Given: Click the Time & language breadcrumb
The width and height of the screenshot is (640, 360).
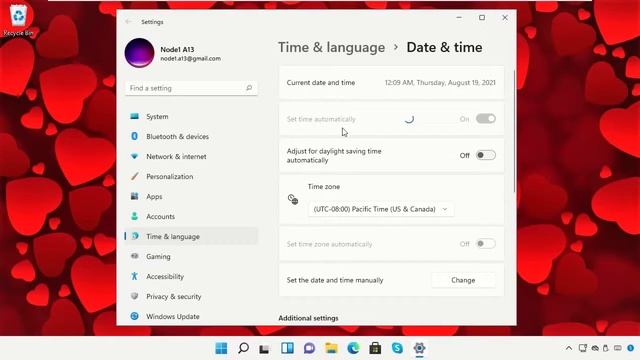Looking at the screenshot, I should [331, 47].
